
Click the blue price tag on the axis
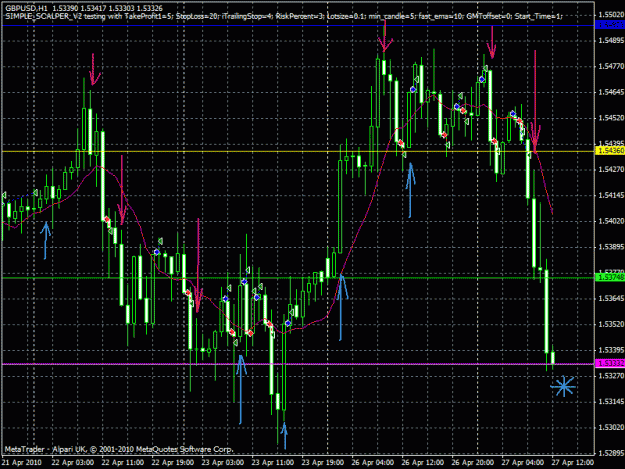(610, 25)
